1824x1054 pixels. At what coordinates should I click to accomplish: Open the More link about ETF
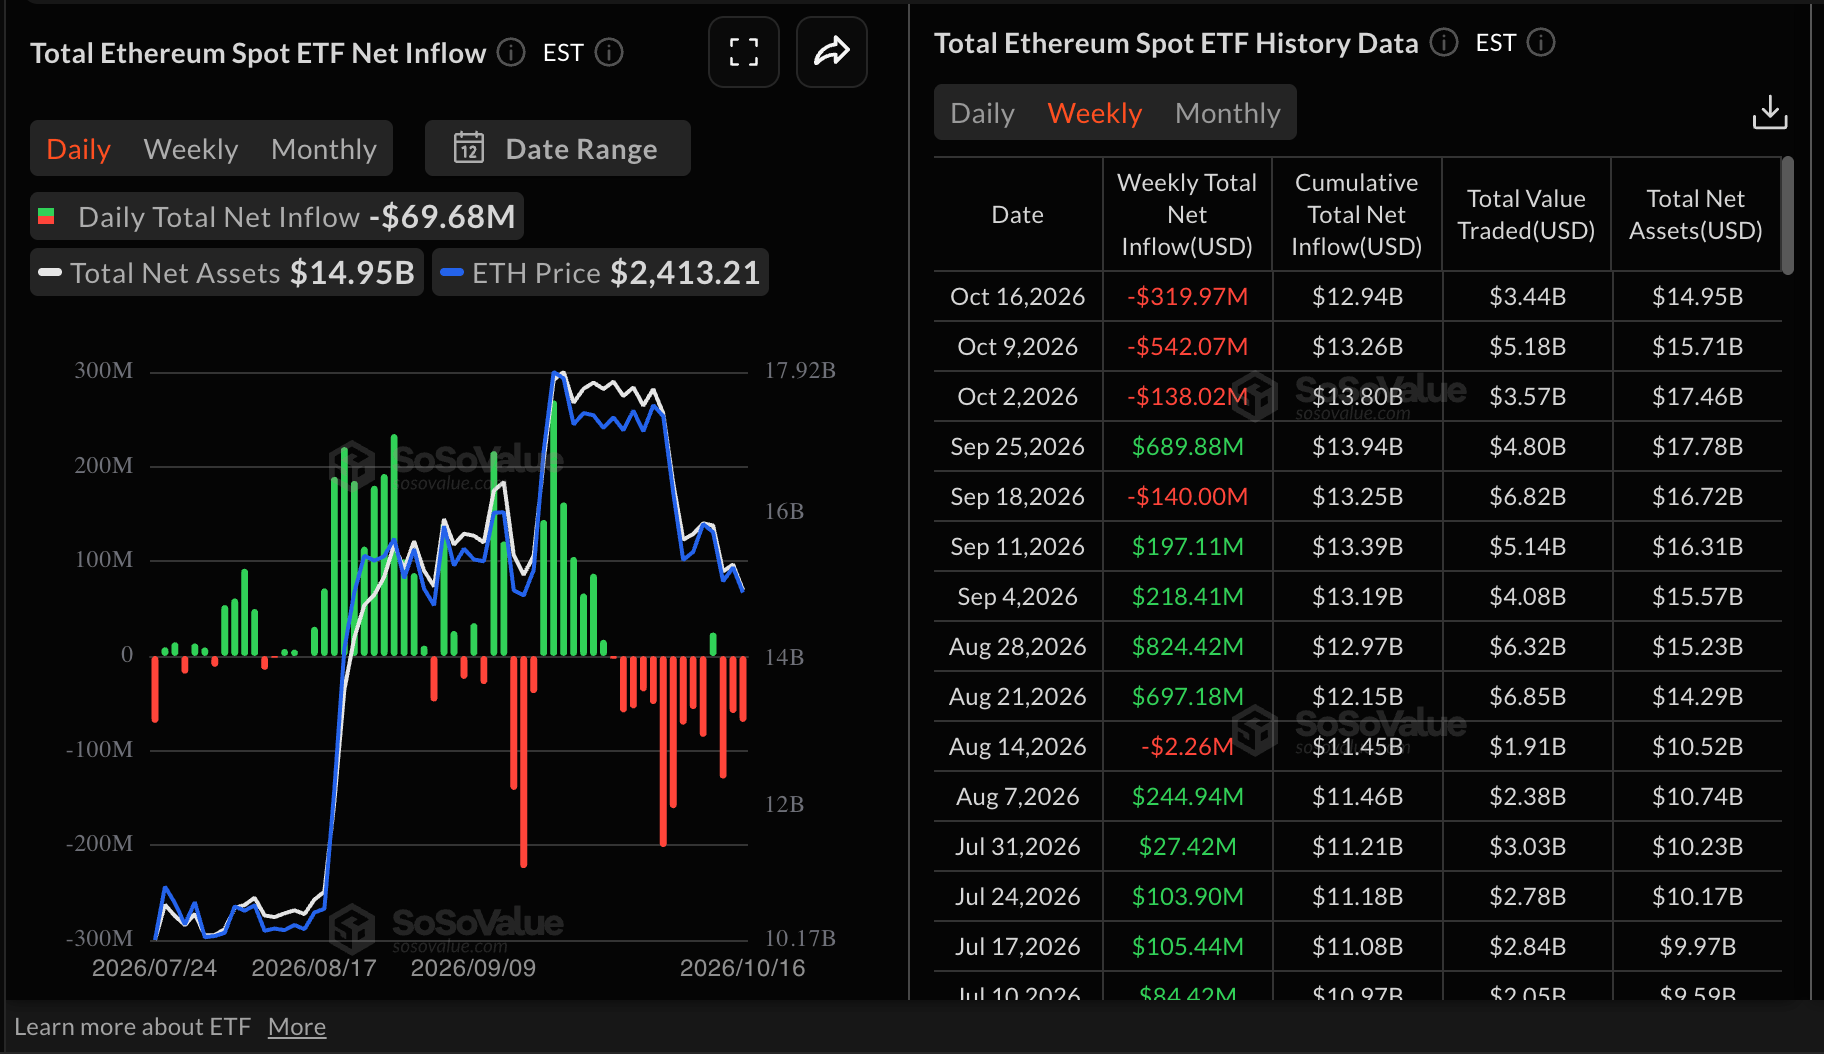297,1027
